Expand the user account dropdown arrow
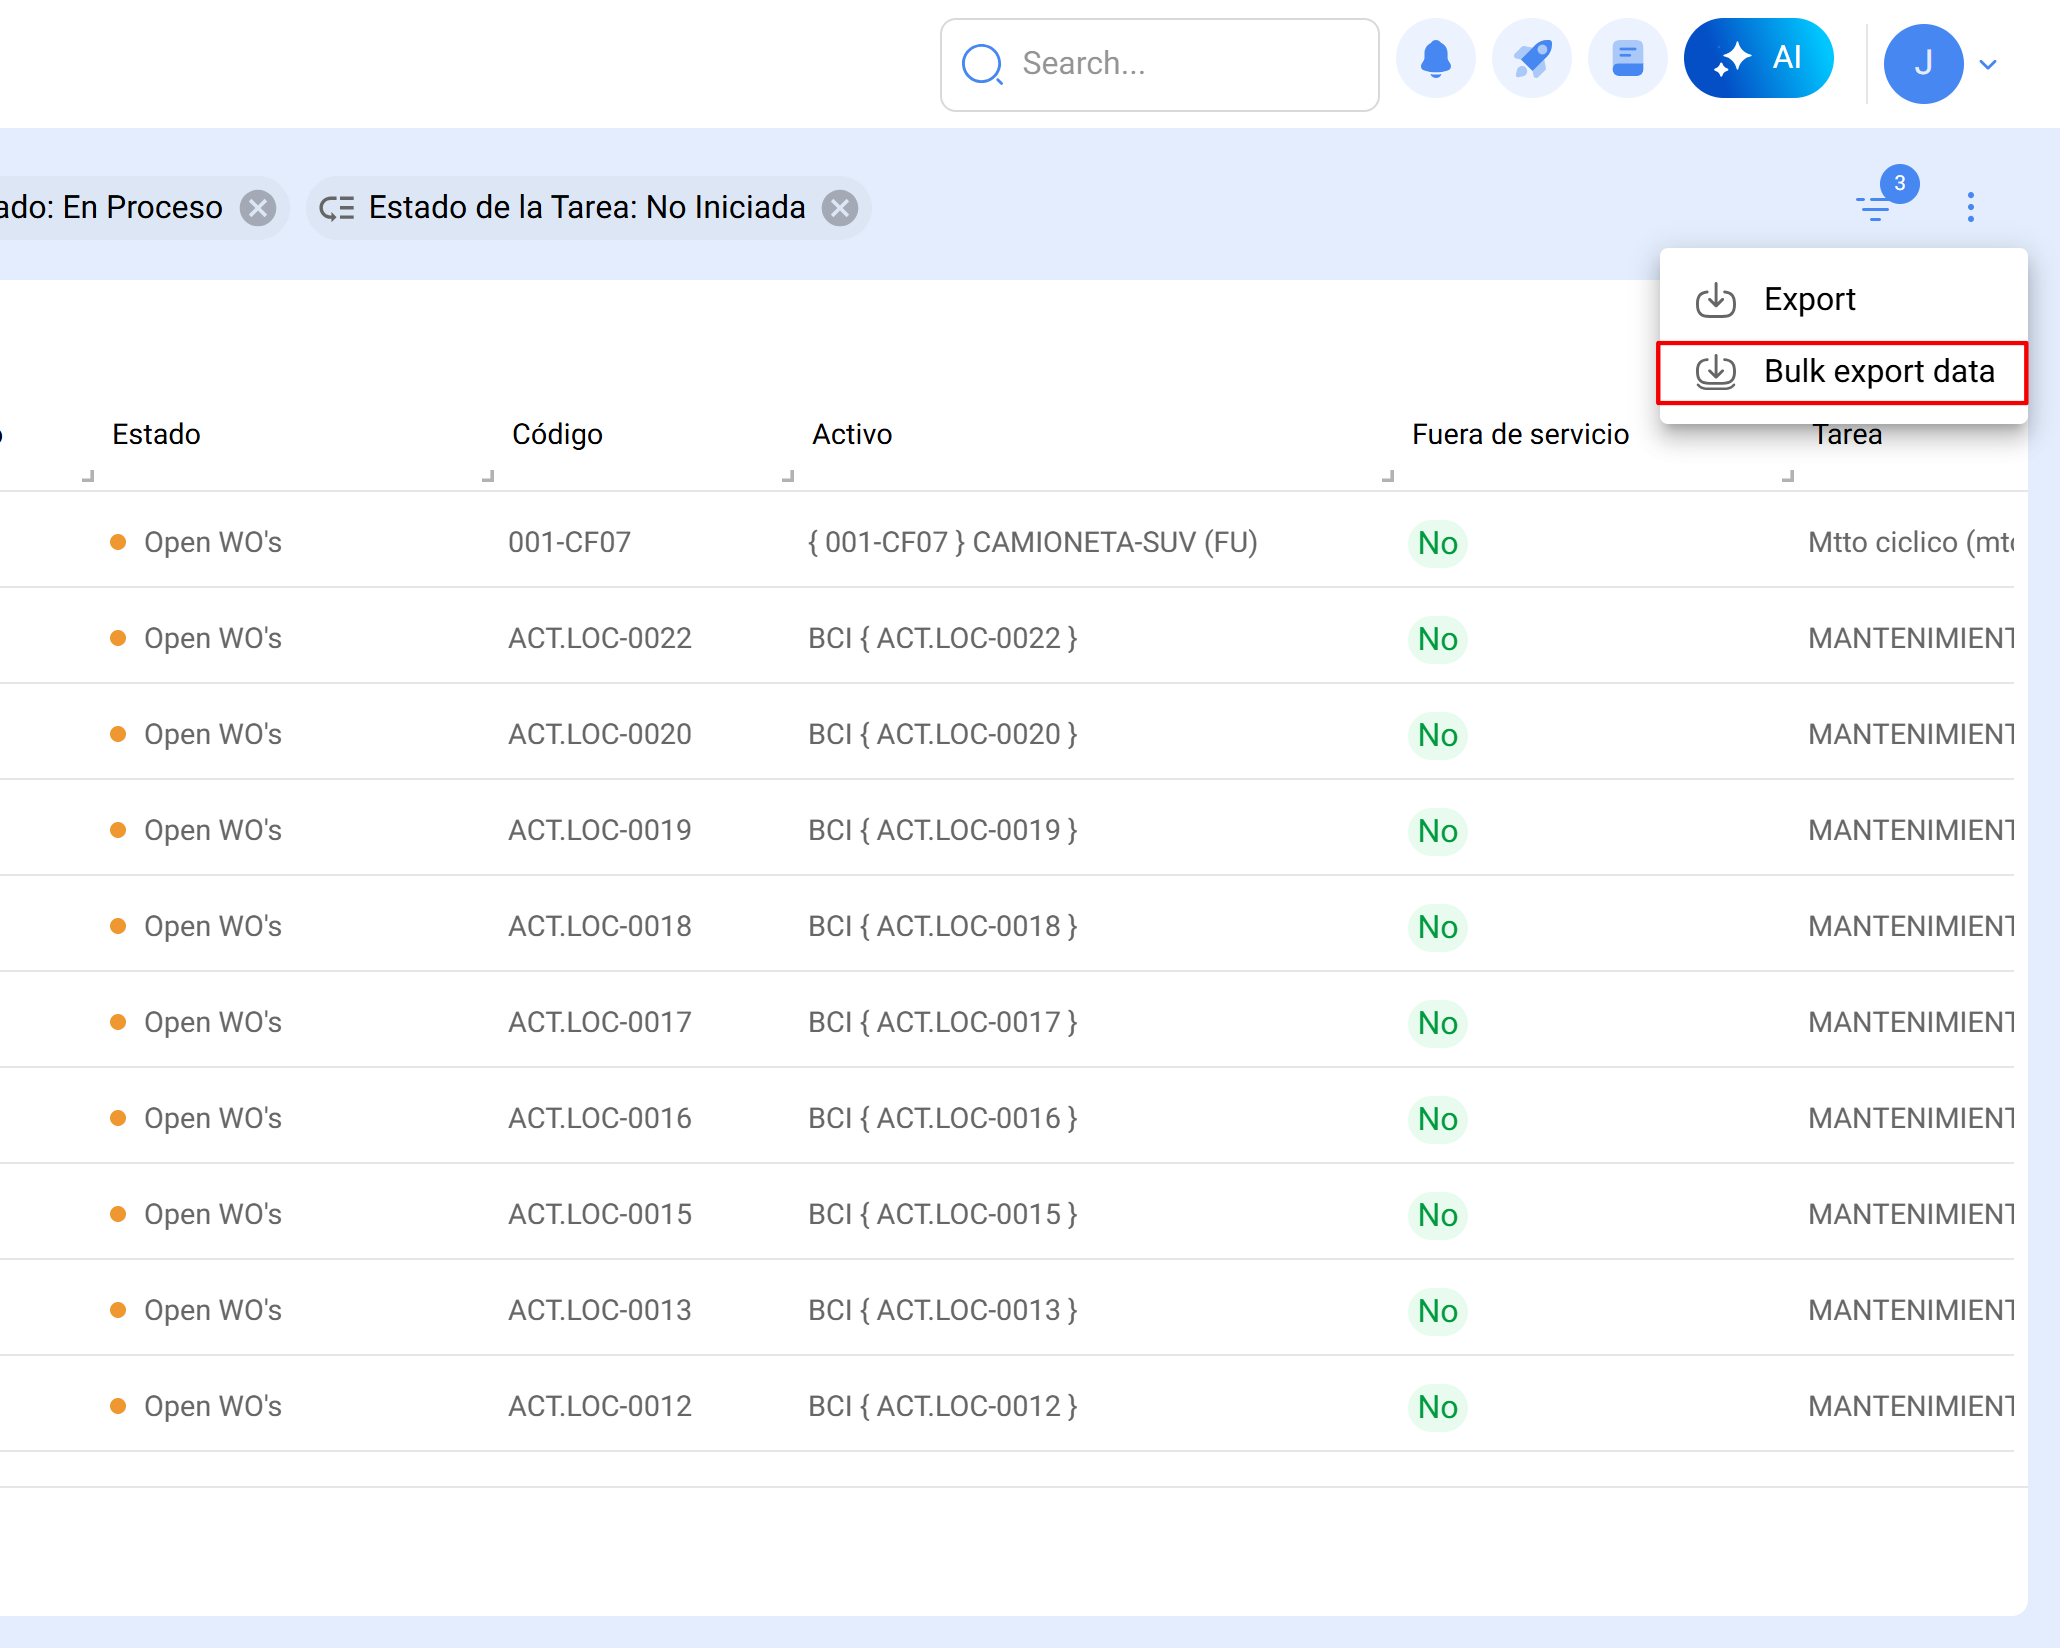The height and width of the screenshot is (1648, 2060). click(x=1988, y=64)
